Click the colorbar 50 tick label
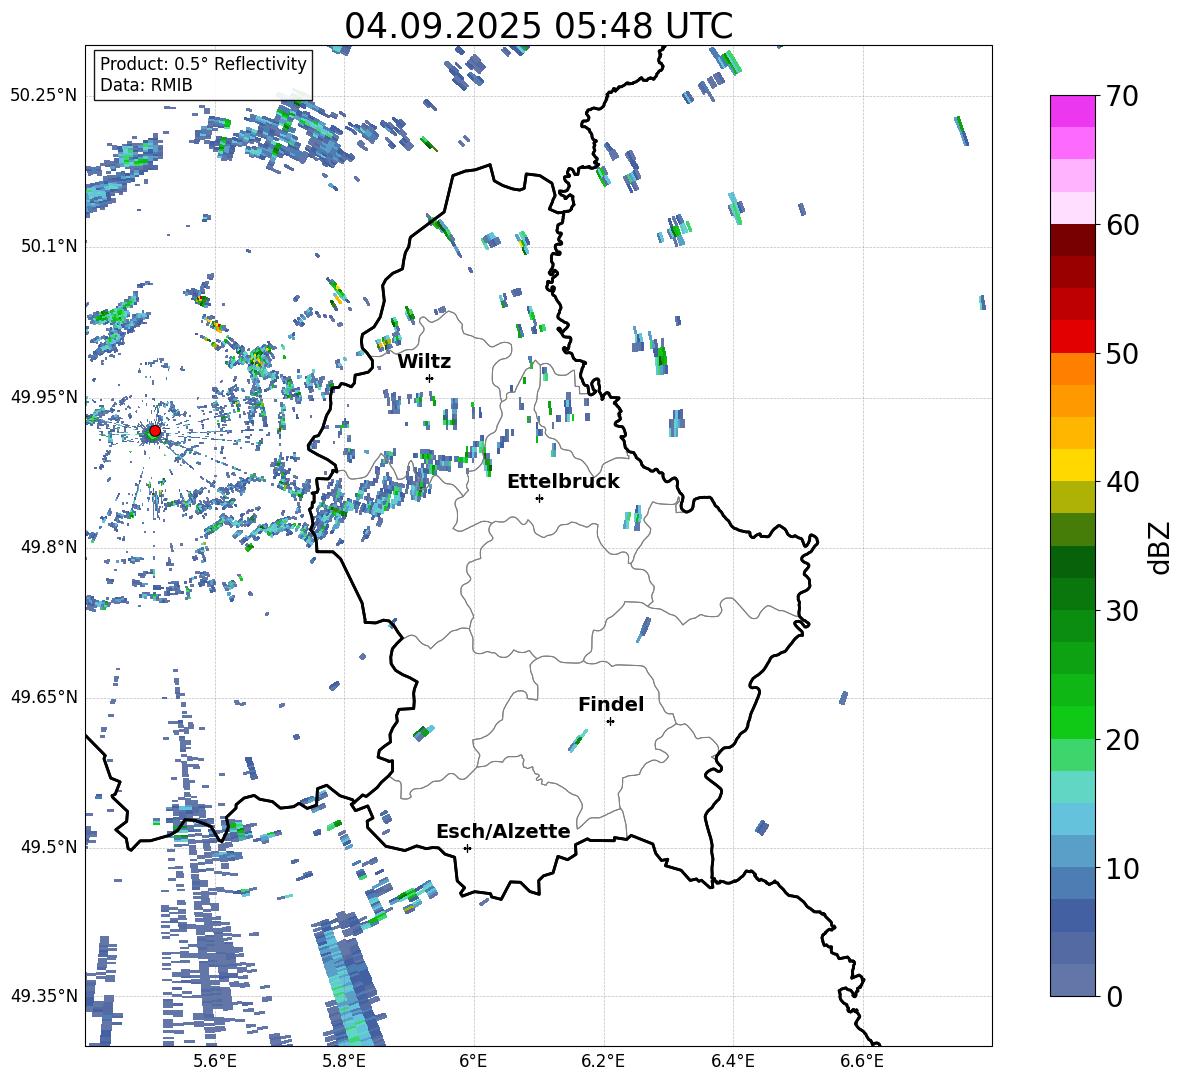The height and width of the screenshot is (1081, 1184). pyautogui.click(x=1122, y=353)
